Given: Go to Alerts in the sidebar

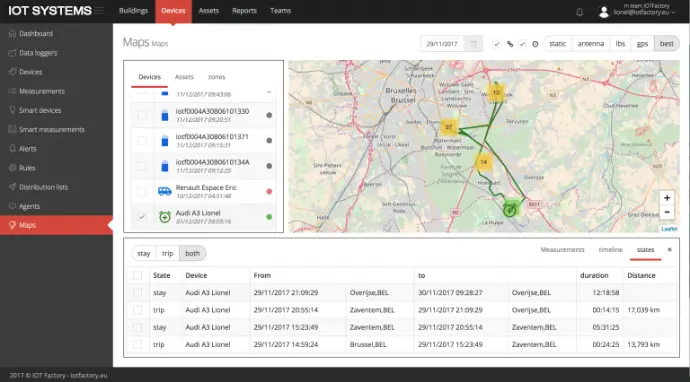Looking at the screenshot, I should (27, 149).
